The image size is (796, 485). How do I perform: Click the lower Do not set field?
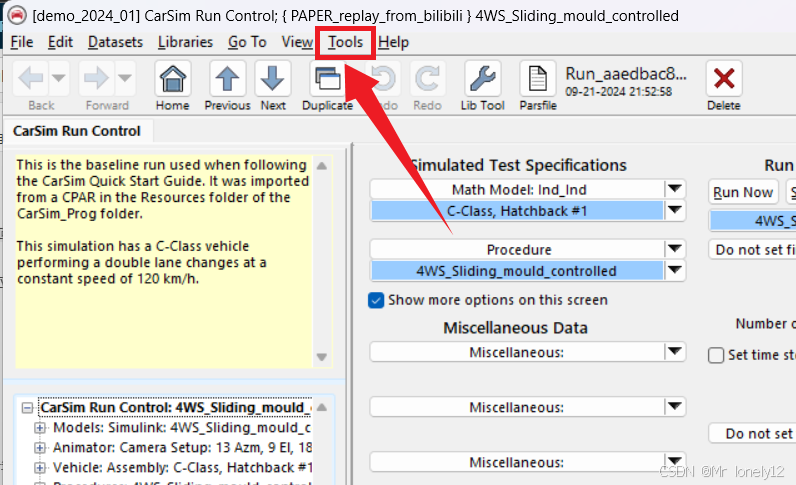coord(752,433)
